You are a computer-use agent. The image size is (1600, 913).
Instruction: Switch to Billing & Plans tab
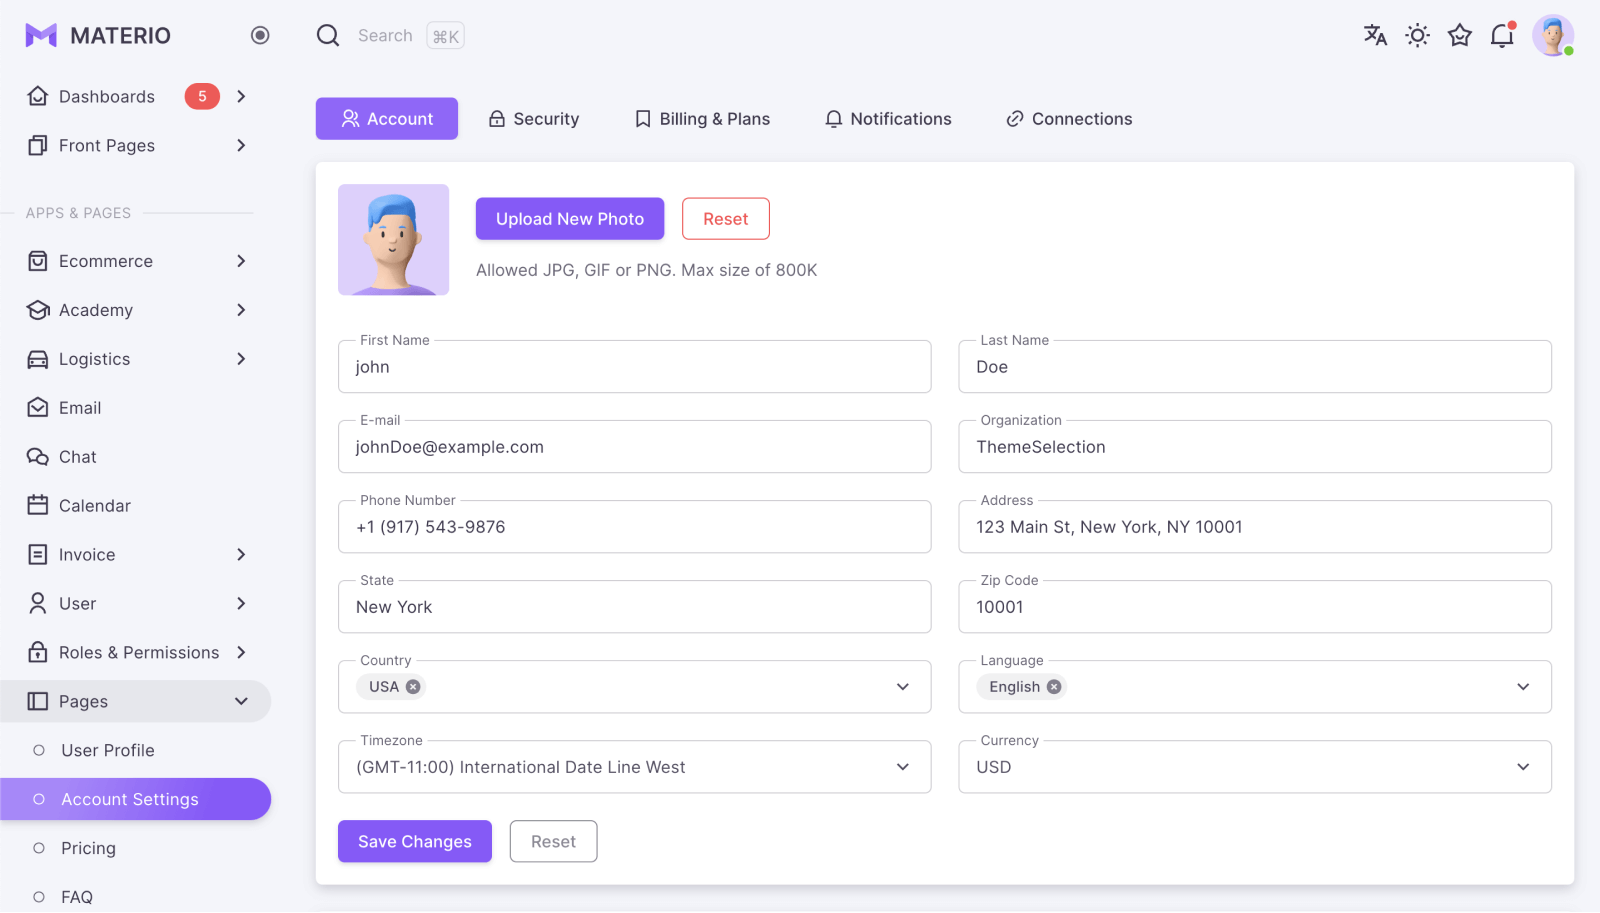703,119
